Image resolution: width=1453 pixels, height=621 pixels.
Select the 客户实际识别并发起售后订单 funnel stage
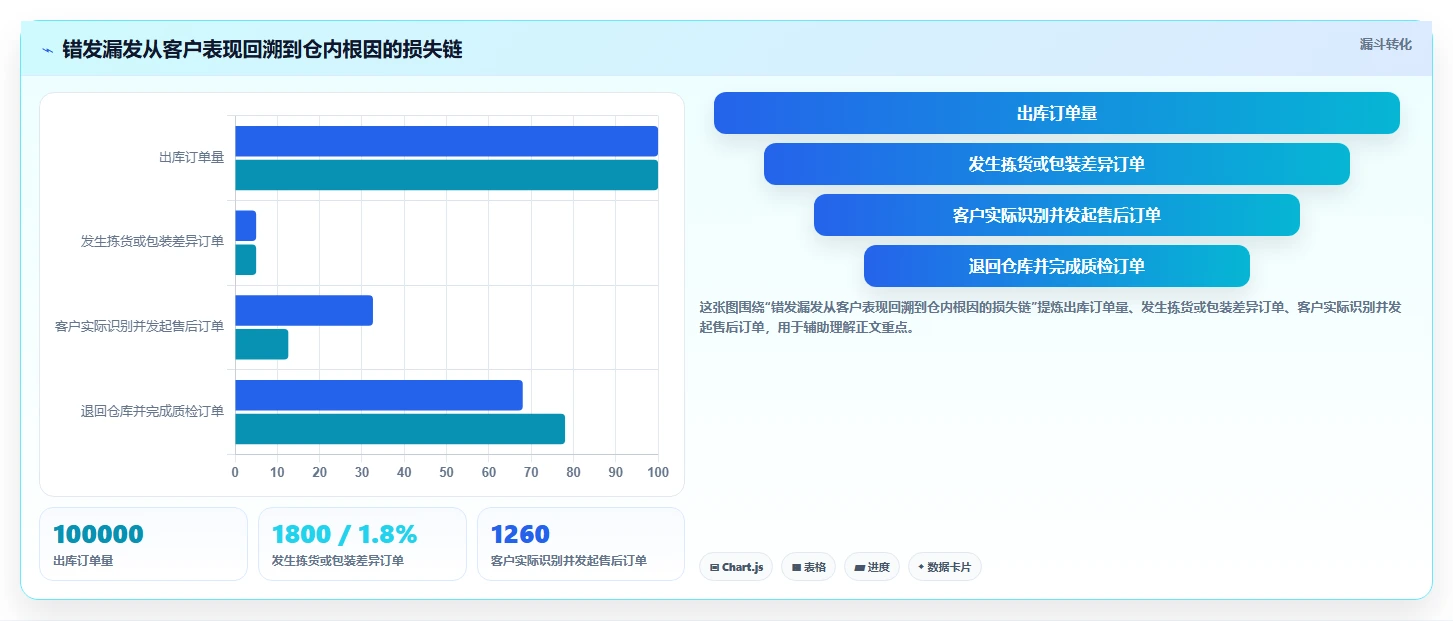coord(1056,215)
